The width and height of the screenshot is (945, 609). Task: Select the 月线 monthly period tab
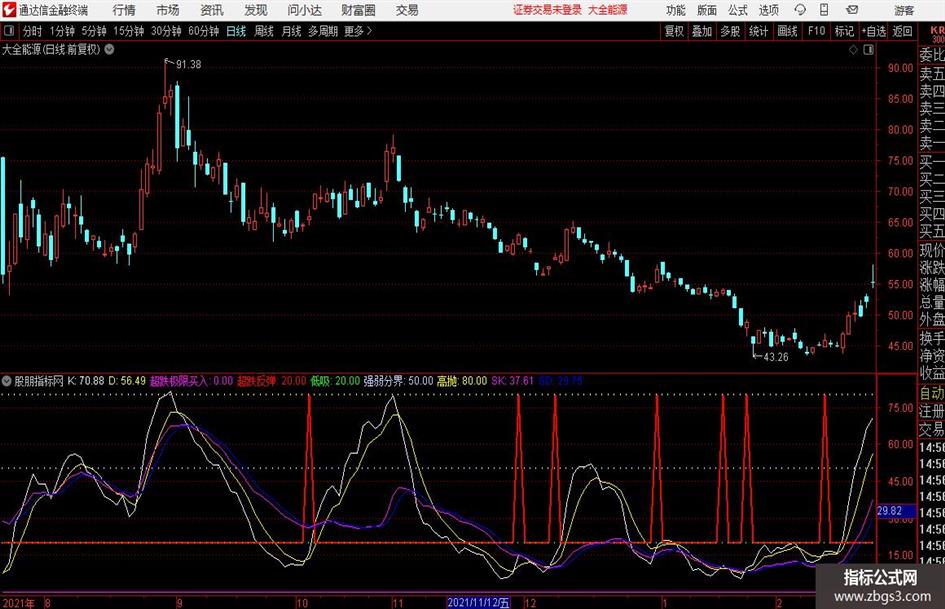(x=291, y=31)
